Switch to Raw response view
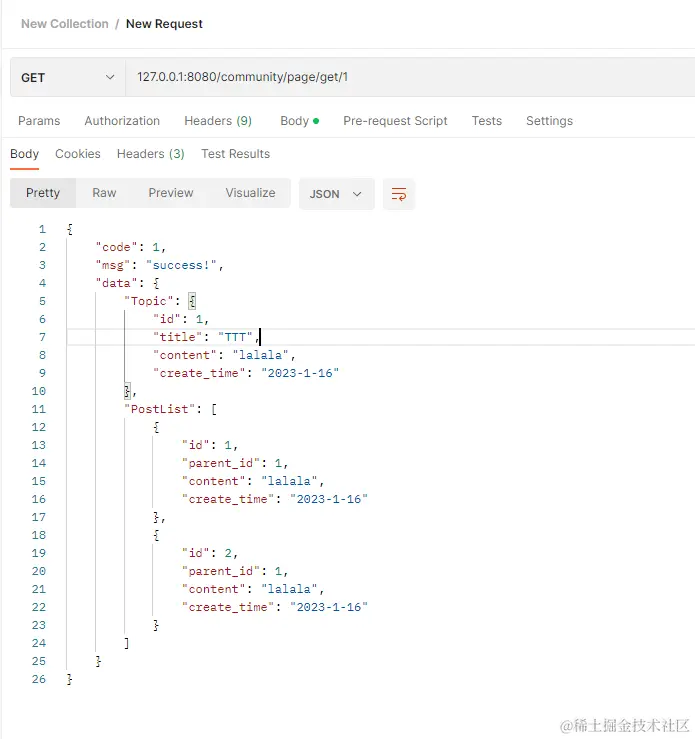Screen dimensions: 695x739 104,193
